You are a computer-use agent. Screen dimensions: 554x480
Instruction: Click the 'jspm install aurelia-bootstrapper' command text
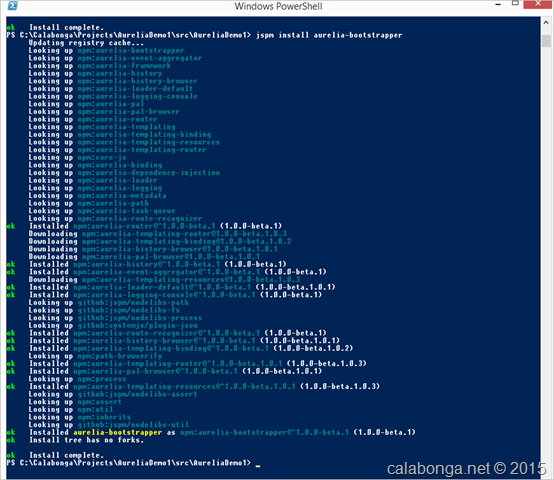pos(329,35)
